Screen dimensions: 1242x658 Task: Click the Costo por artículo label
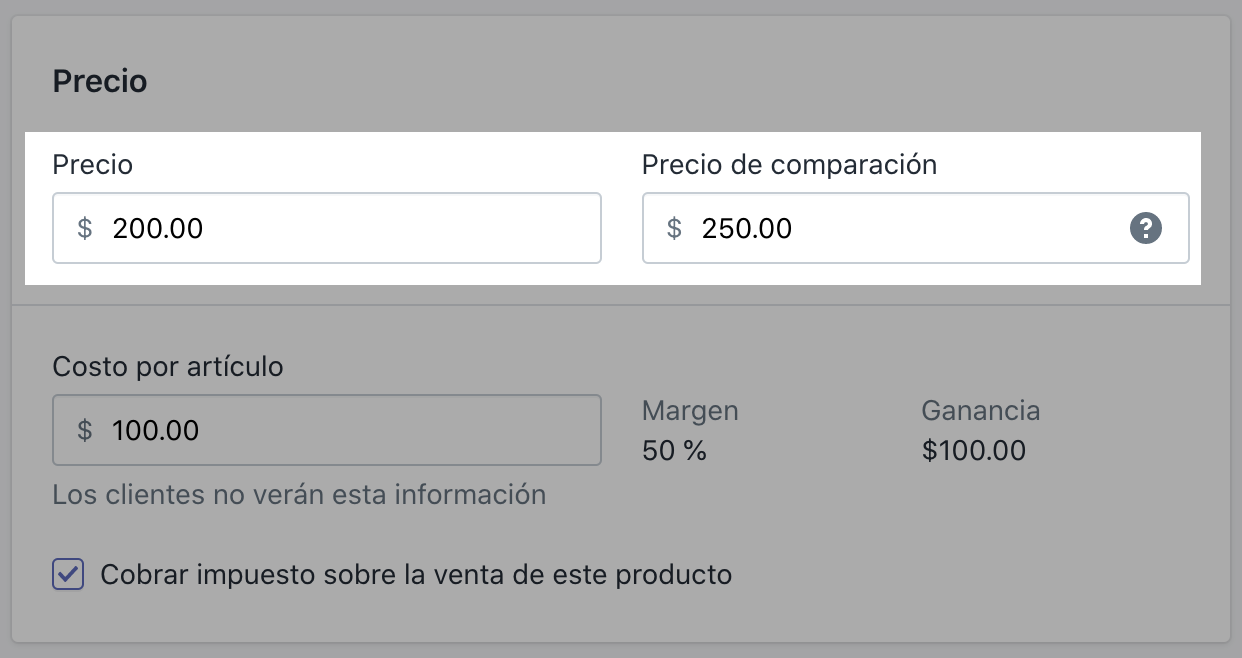pyautogui.click(x=167, y=367)
